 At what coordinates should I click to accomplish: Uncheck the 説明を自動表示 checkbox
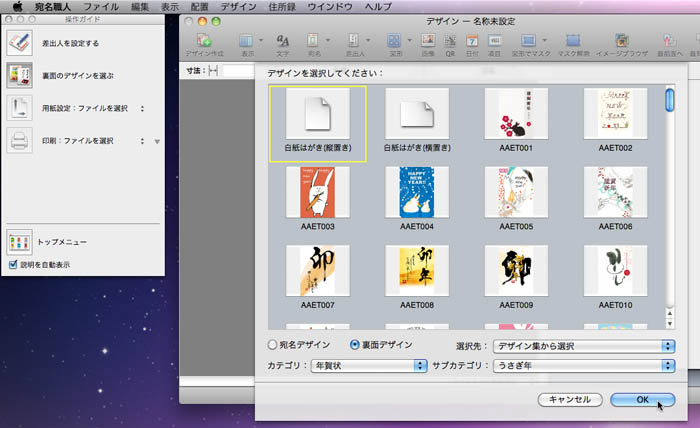click(13, 265)
